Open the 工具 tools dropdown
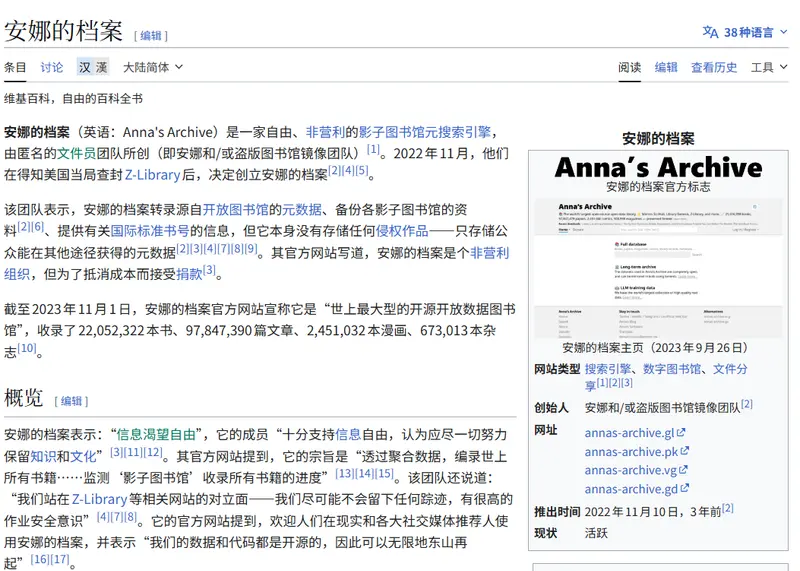This screenshot has height=571, width=800. pyautogui.click(x=769, y=67)
